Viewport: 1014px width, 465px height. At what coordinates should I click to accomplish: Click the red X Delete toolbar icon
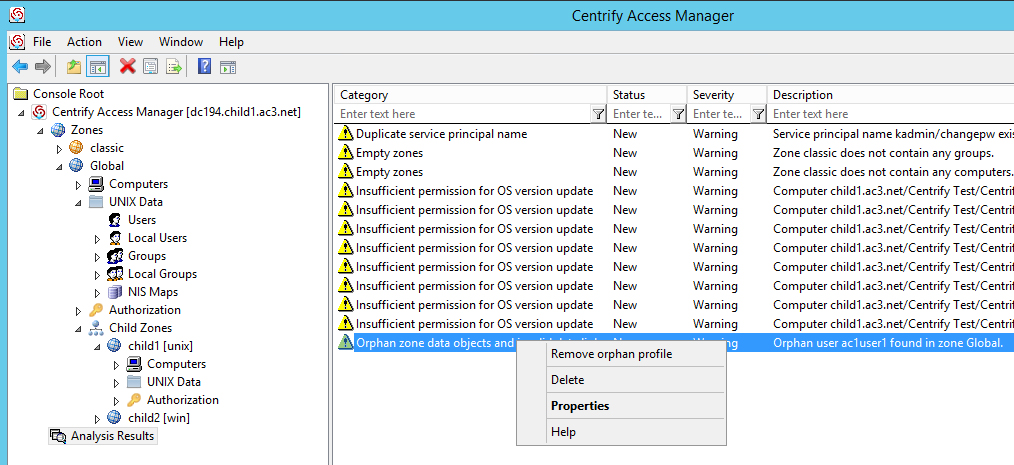pos(127,67)
